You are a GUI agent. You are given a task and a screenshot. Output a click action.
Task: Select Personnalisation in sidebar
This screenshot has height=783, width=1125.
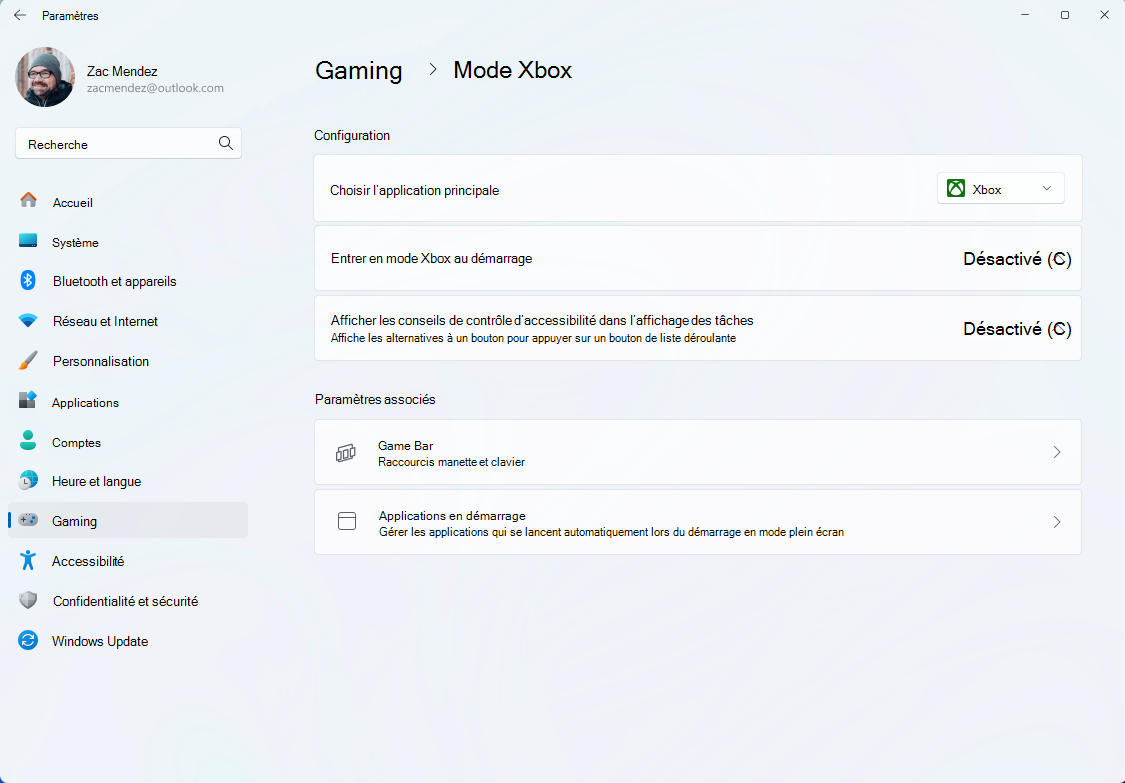tap(128, 362)
